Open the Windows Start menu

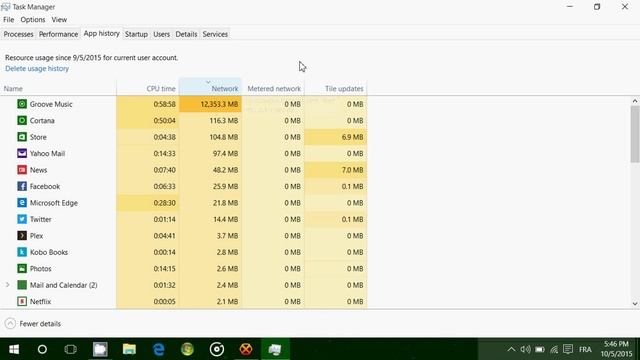pos(14,349)
